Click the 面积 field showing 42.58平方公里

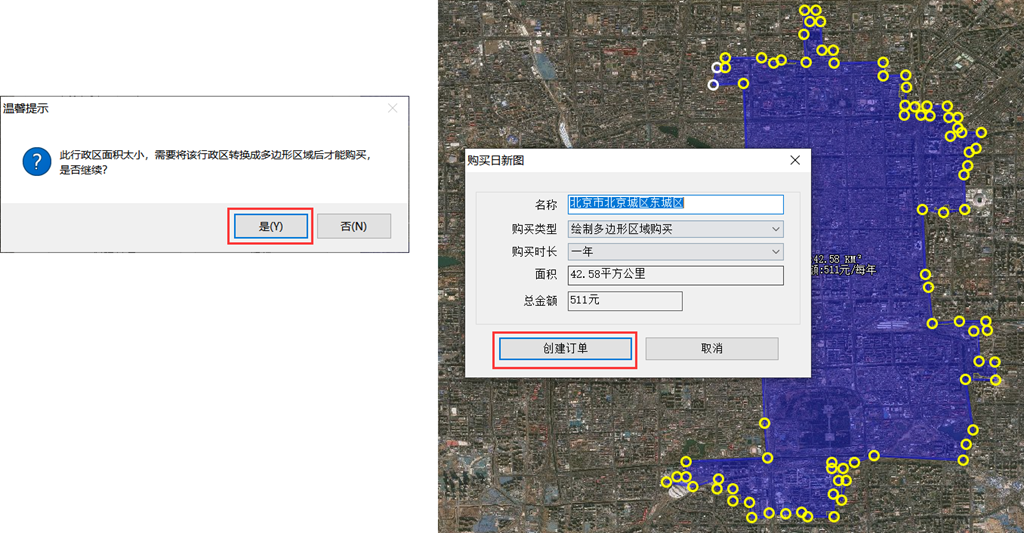675,275
